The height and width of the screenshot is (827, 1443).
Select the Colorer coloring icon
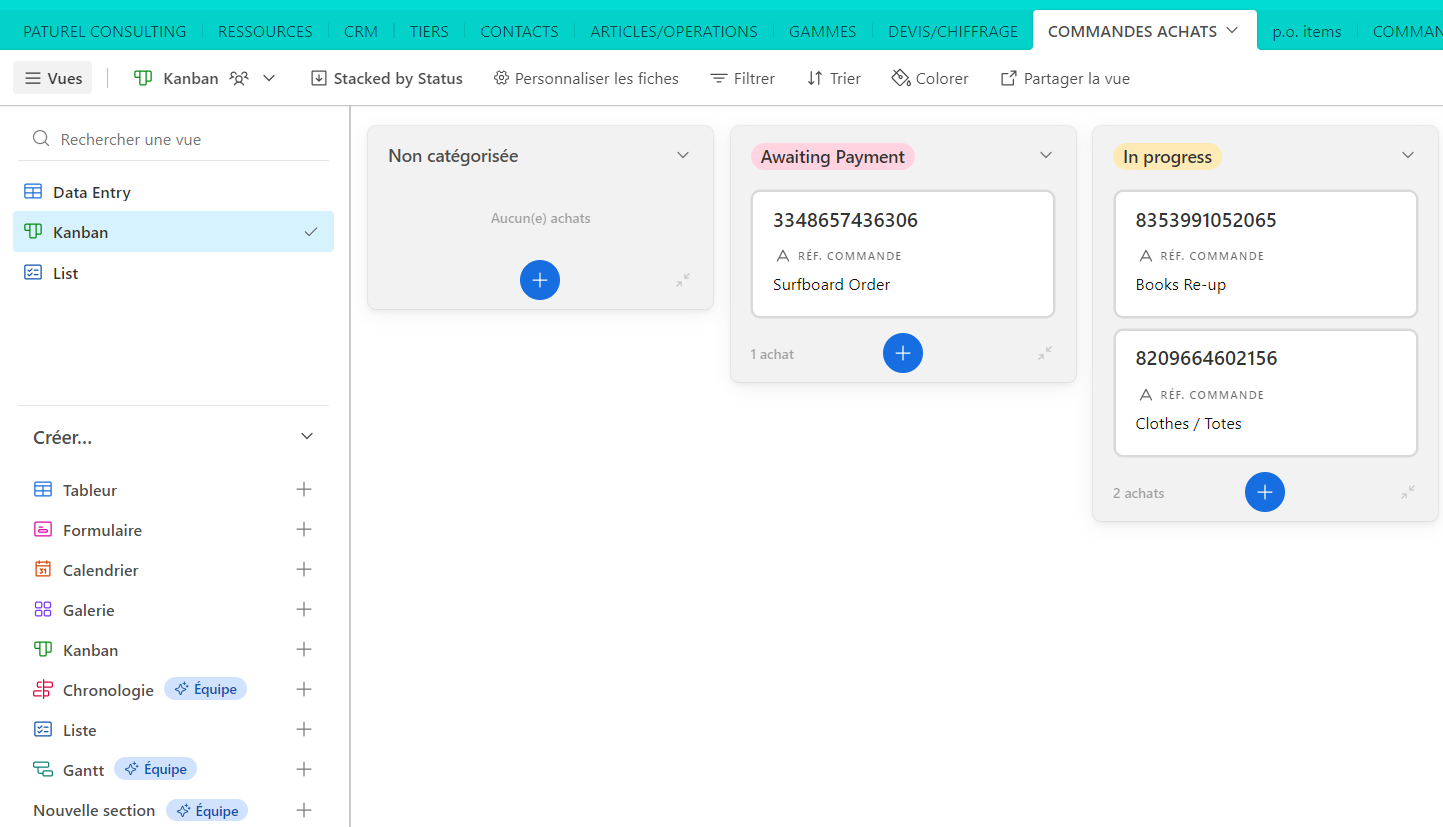click(x=901, y=78)
